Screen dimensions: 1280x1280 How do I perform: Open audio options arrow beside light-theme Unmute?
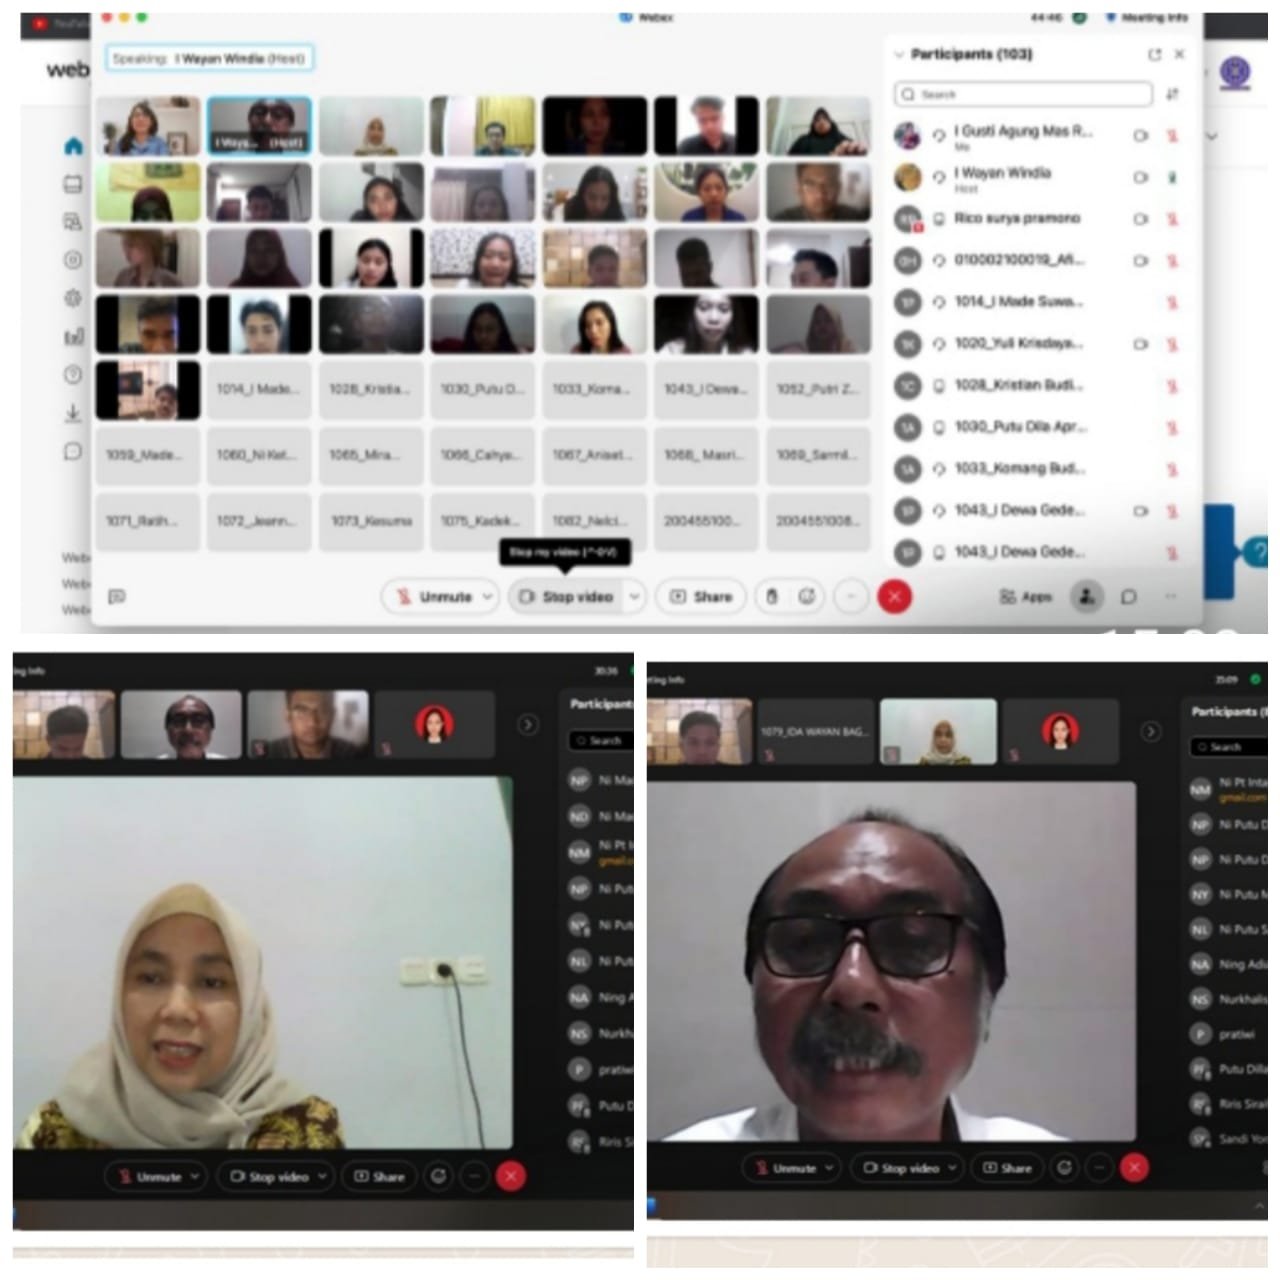pos(487,597)
